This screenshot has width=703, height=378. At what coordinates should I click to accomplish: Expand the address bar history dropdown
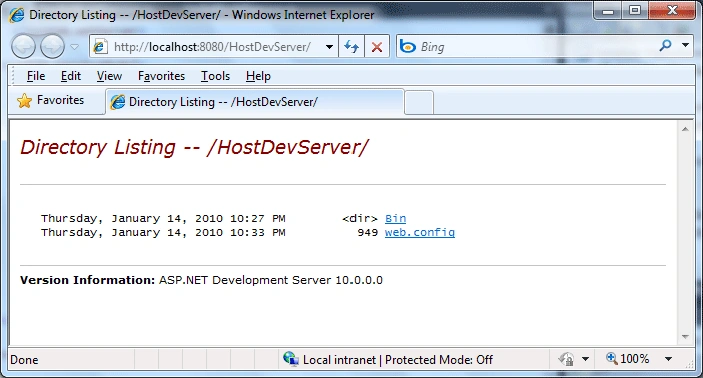329,47
